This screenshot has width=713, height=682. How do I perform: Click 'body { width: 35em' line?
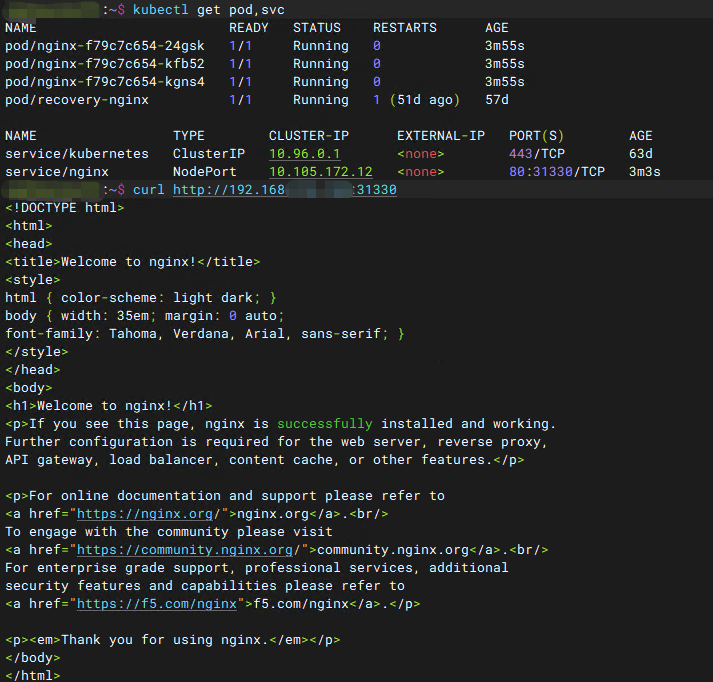(x=145, y=316)
